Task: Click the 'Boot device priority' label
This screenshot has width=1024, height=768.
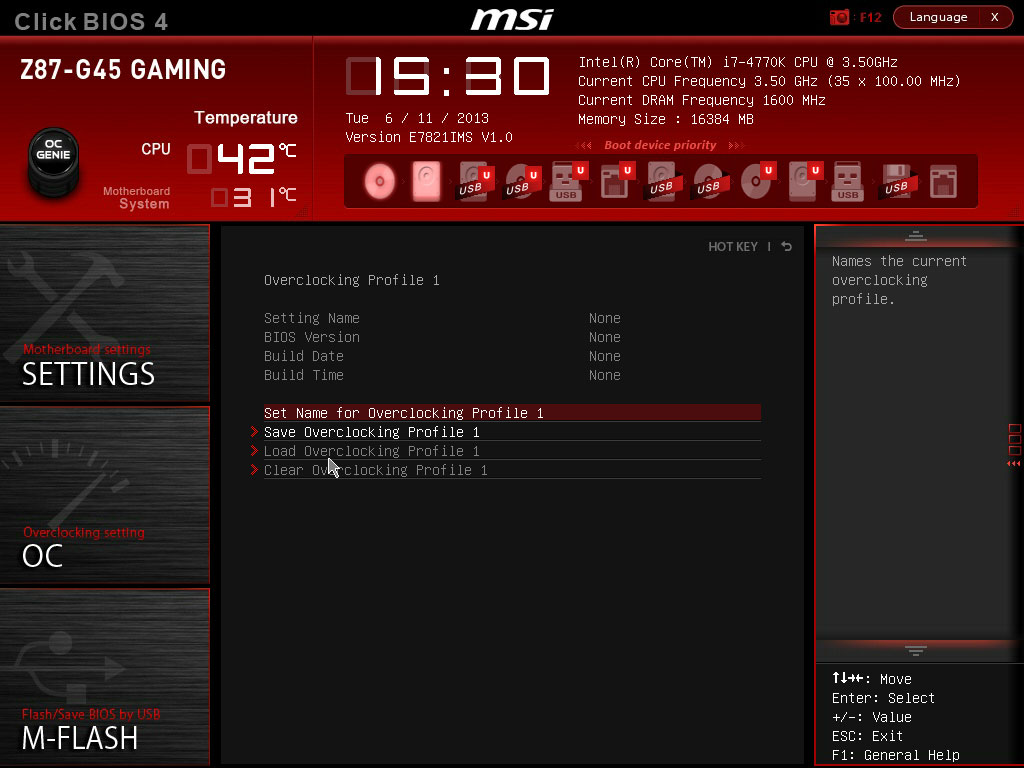Action: pyautogui.click(x=660, y=145)
